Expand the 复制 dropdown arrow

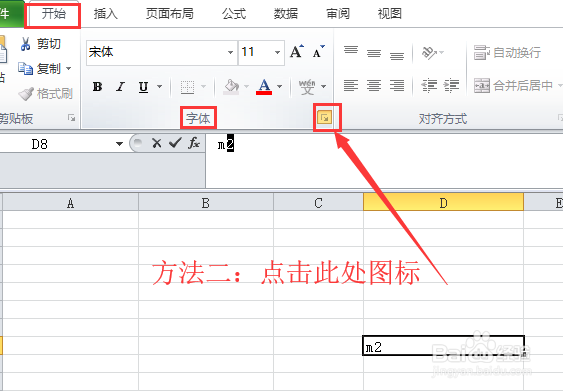click(68, 69)
